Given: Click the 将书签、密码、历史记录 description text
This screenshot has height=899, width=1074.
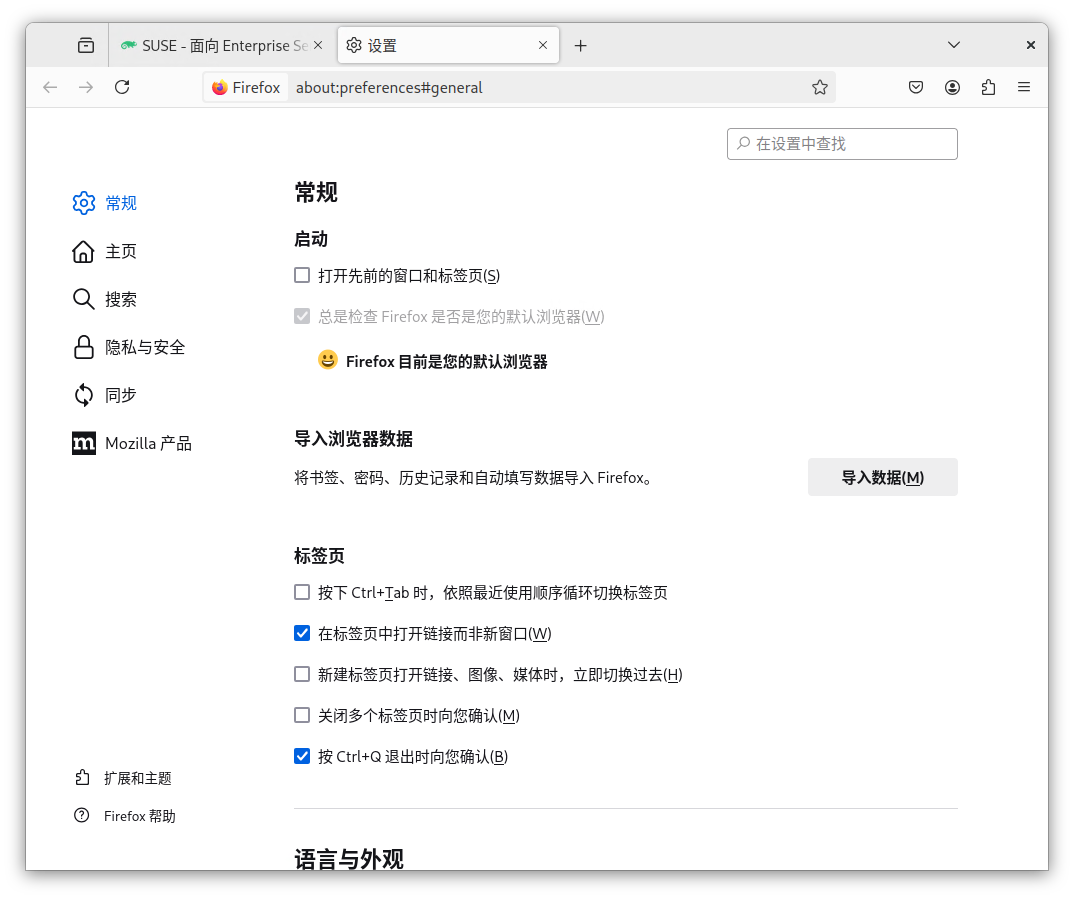Looking at the screenshot, I should coord(473,477).
